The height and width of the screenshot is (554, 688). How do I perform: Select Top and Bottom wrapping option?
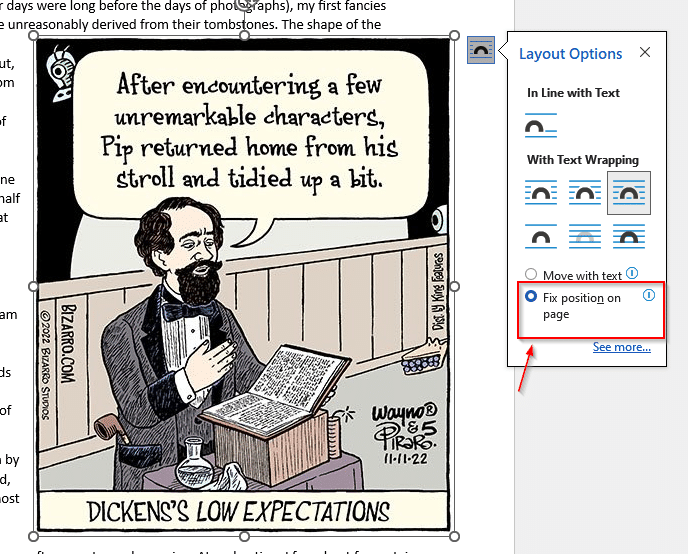541,237
